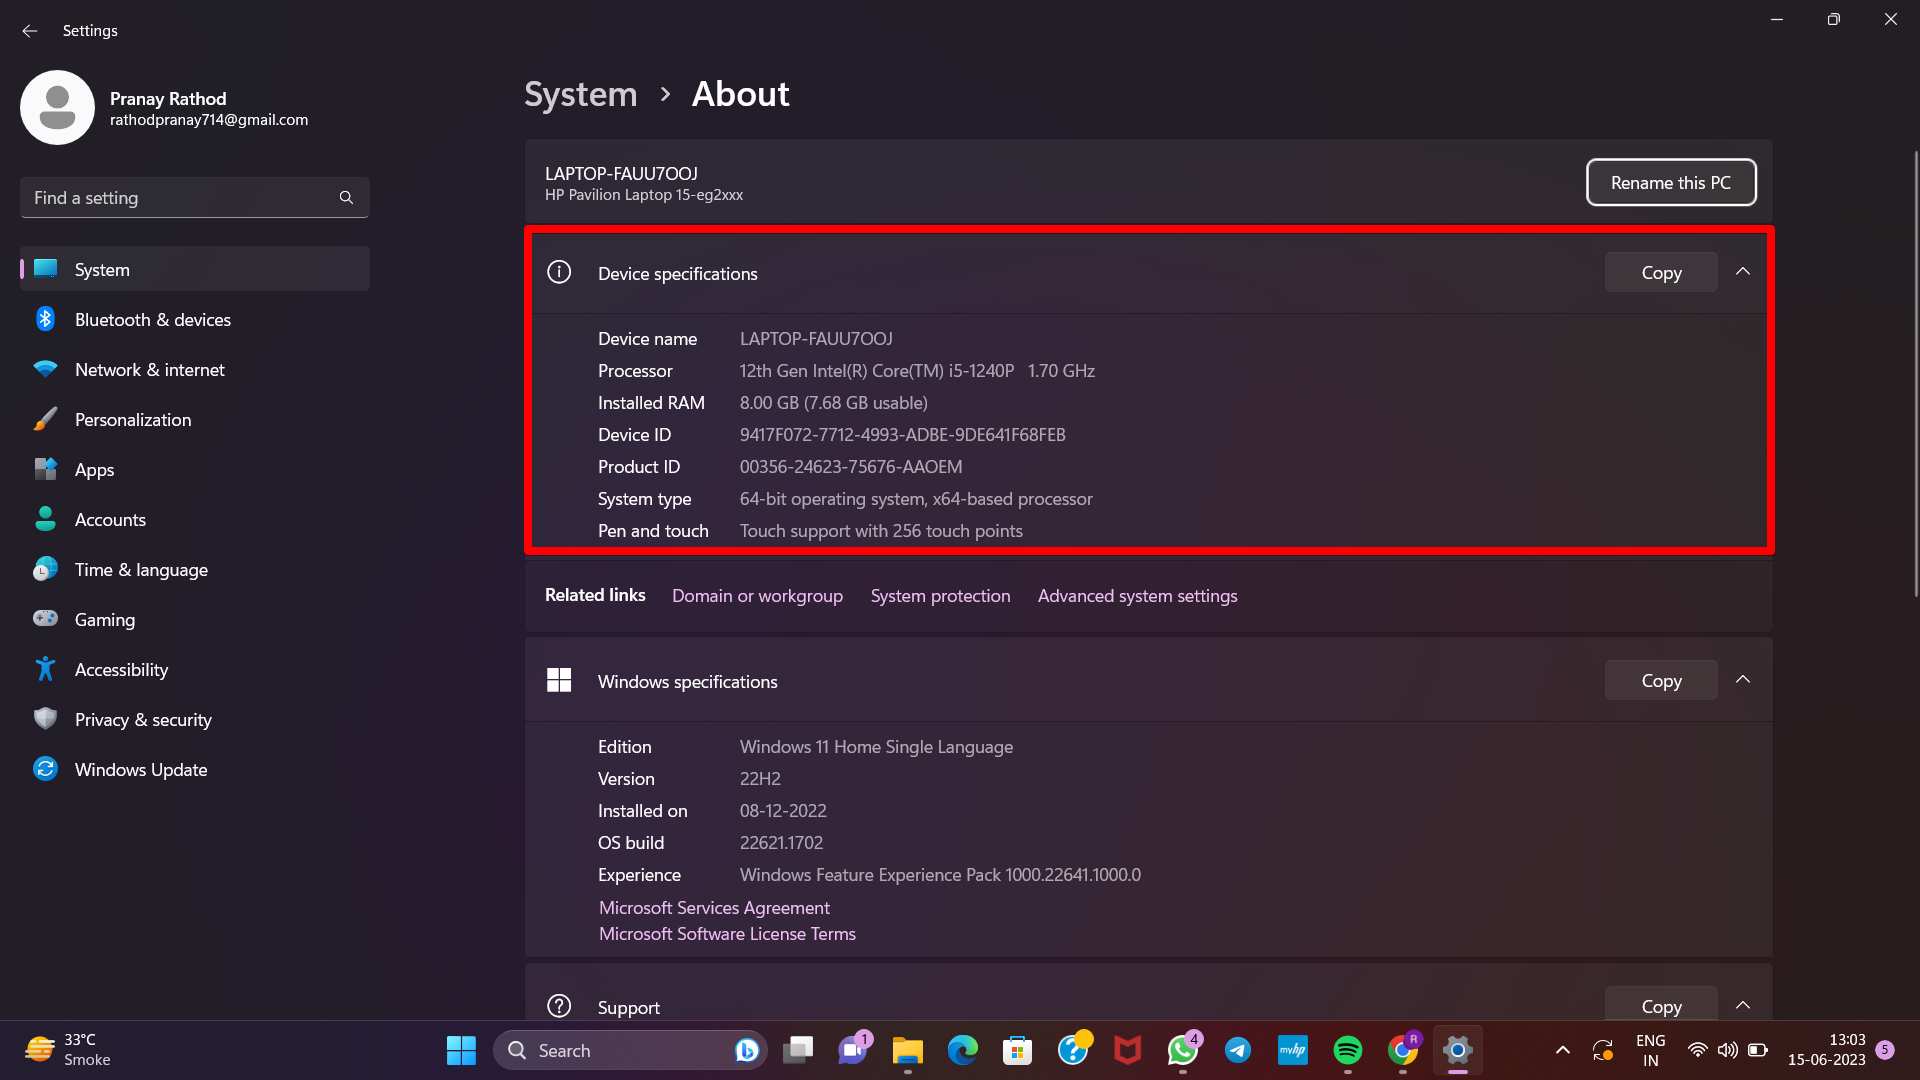This screenshot has height=1080, width=1920.
Task: Collapse the Support section
Action: pyautogui.click(x=1743, y=1005)
